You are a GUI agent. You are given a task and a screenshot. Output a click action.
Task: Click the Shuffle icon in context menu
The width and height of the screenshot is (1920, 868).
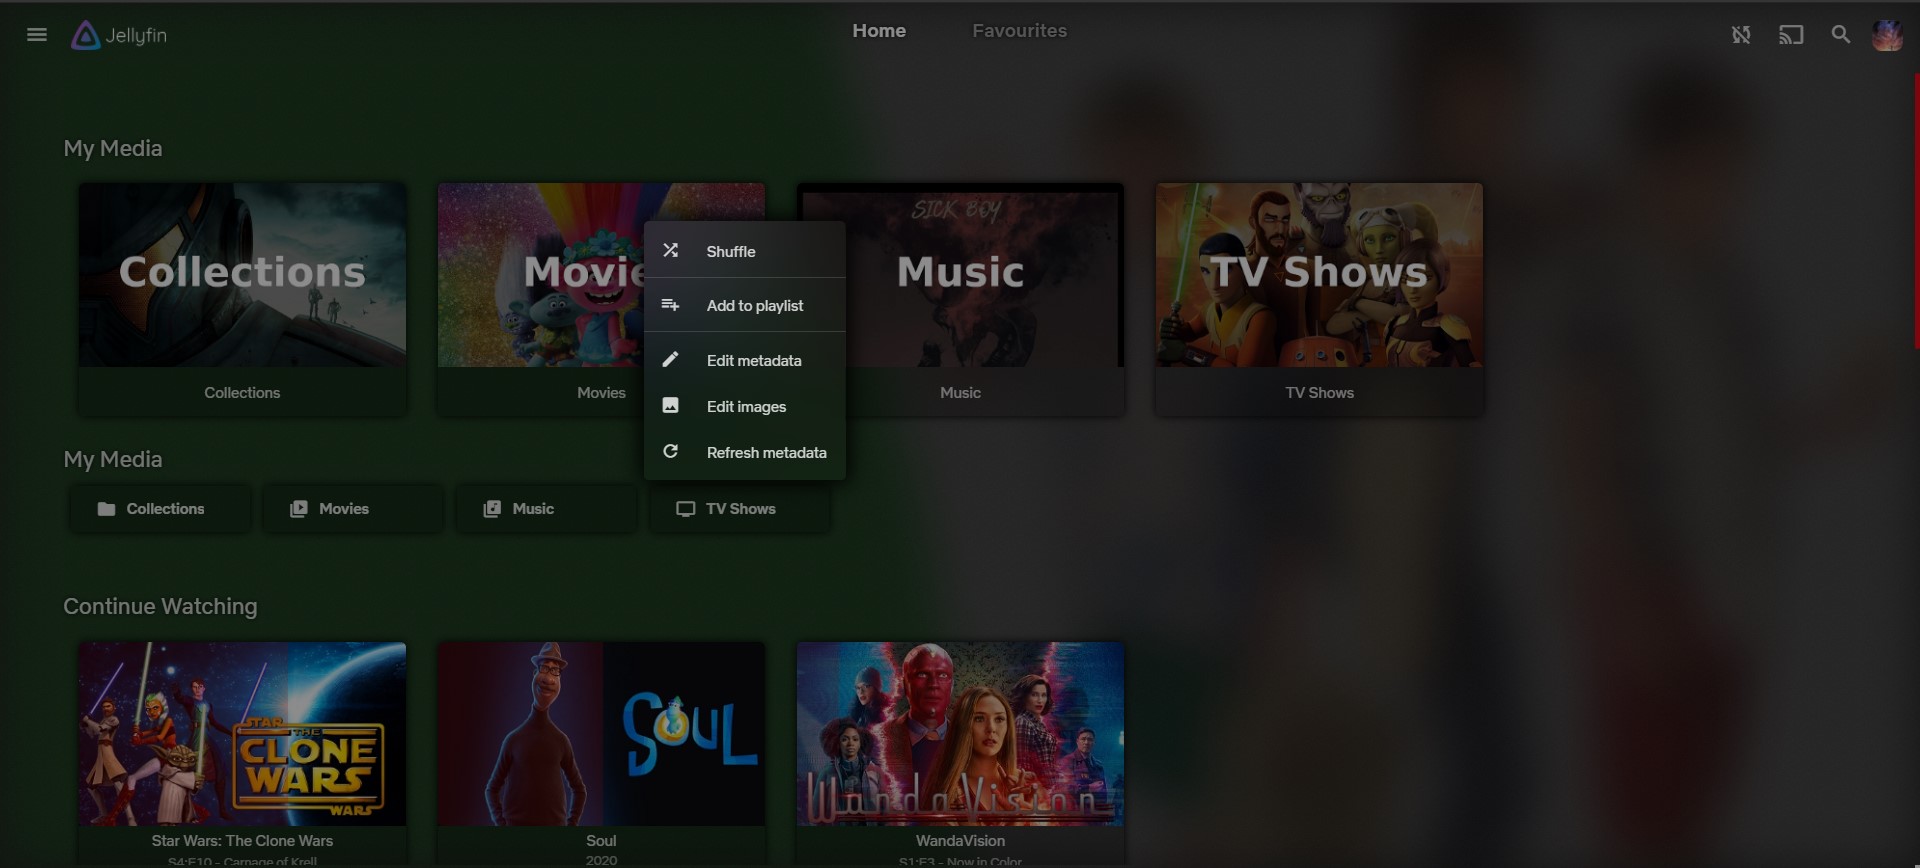coord(671,251)
